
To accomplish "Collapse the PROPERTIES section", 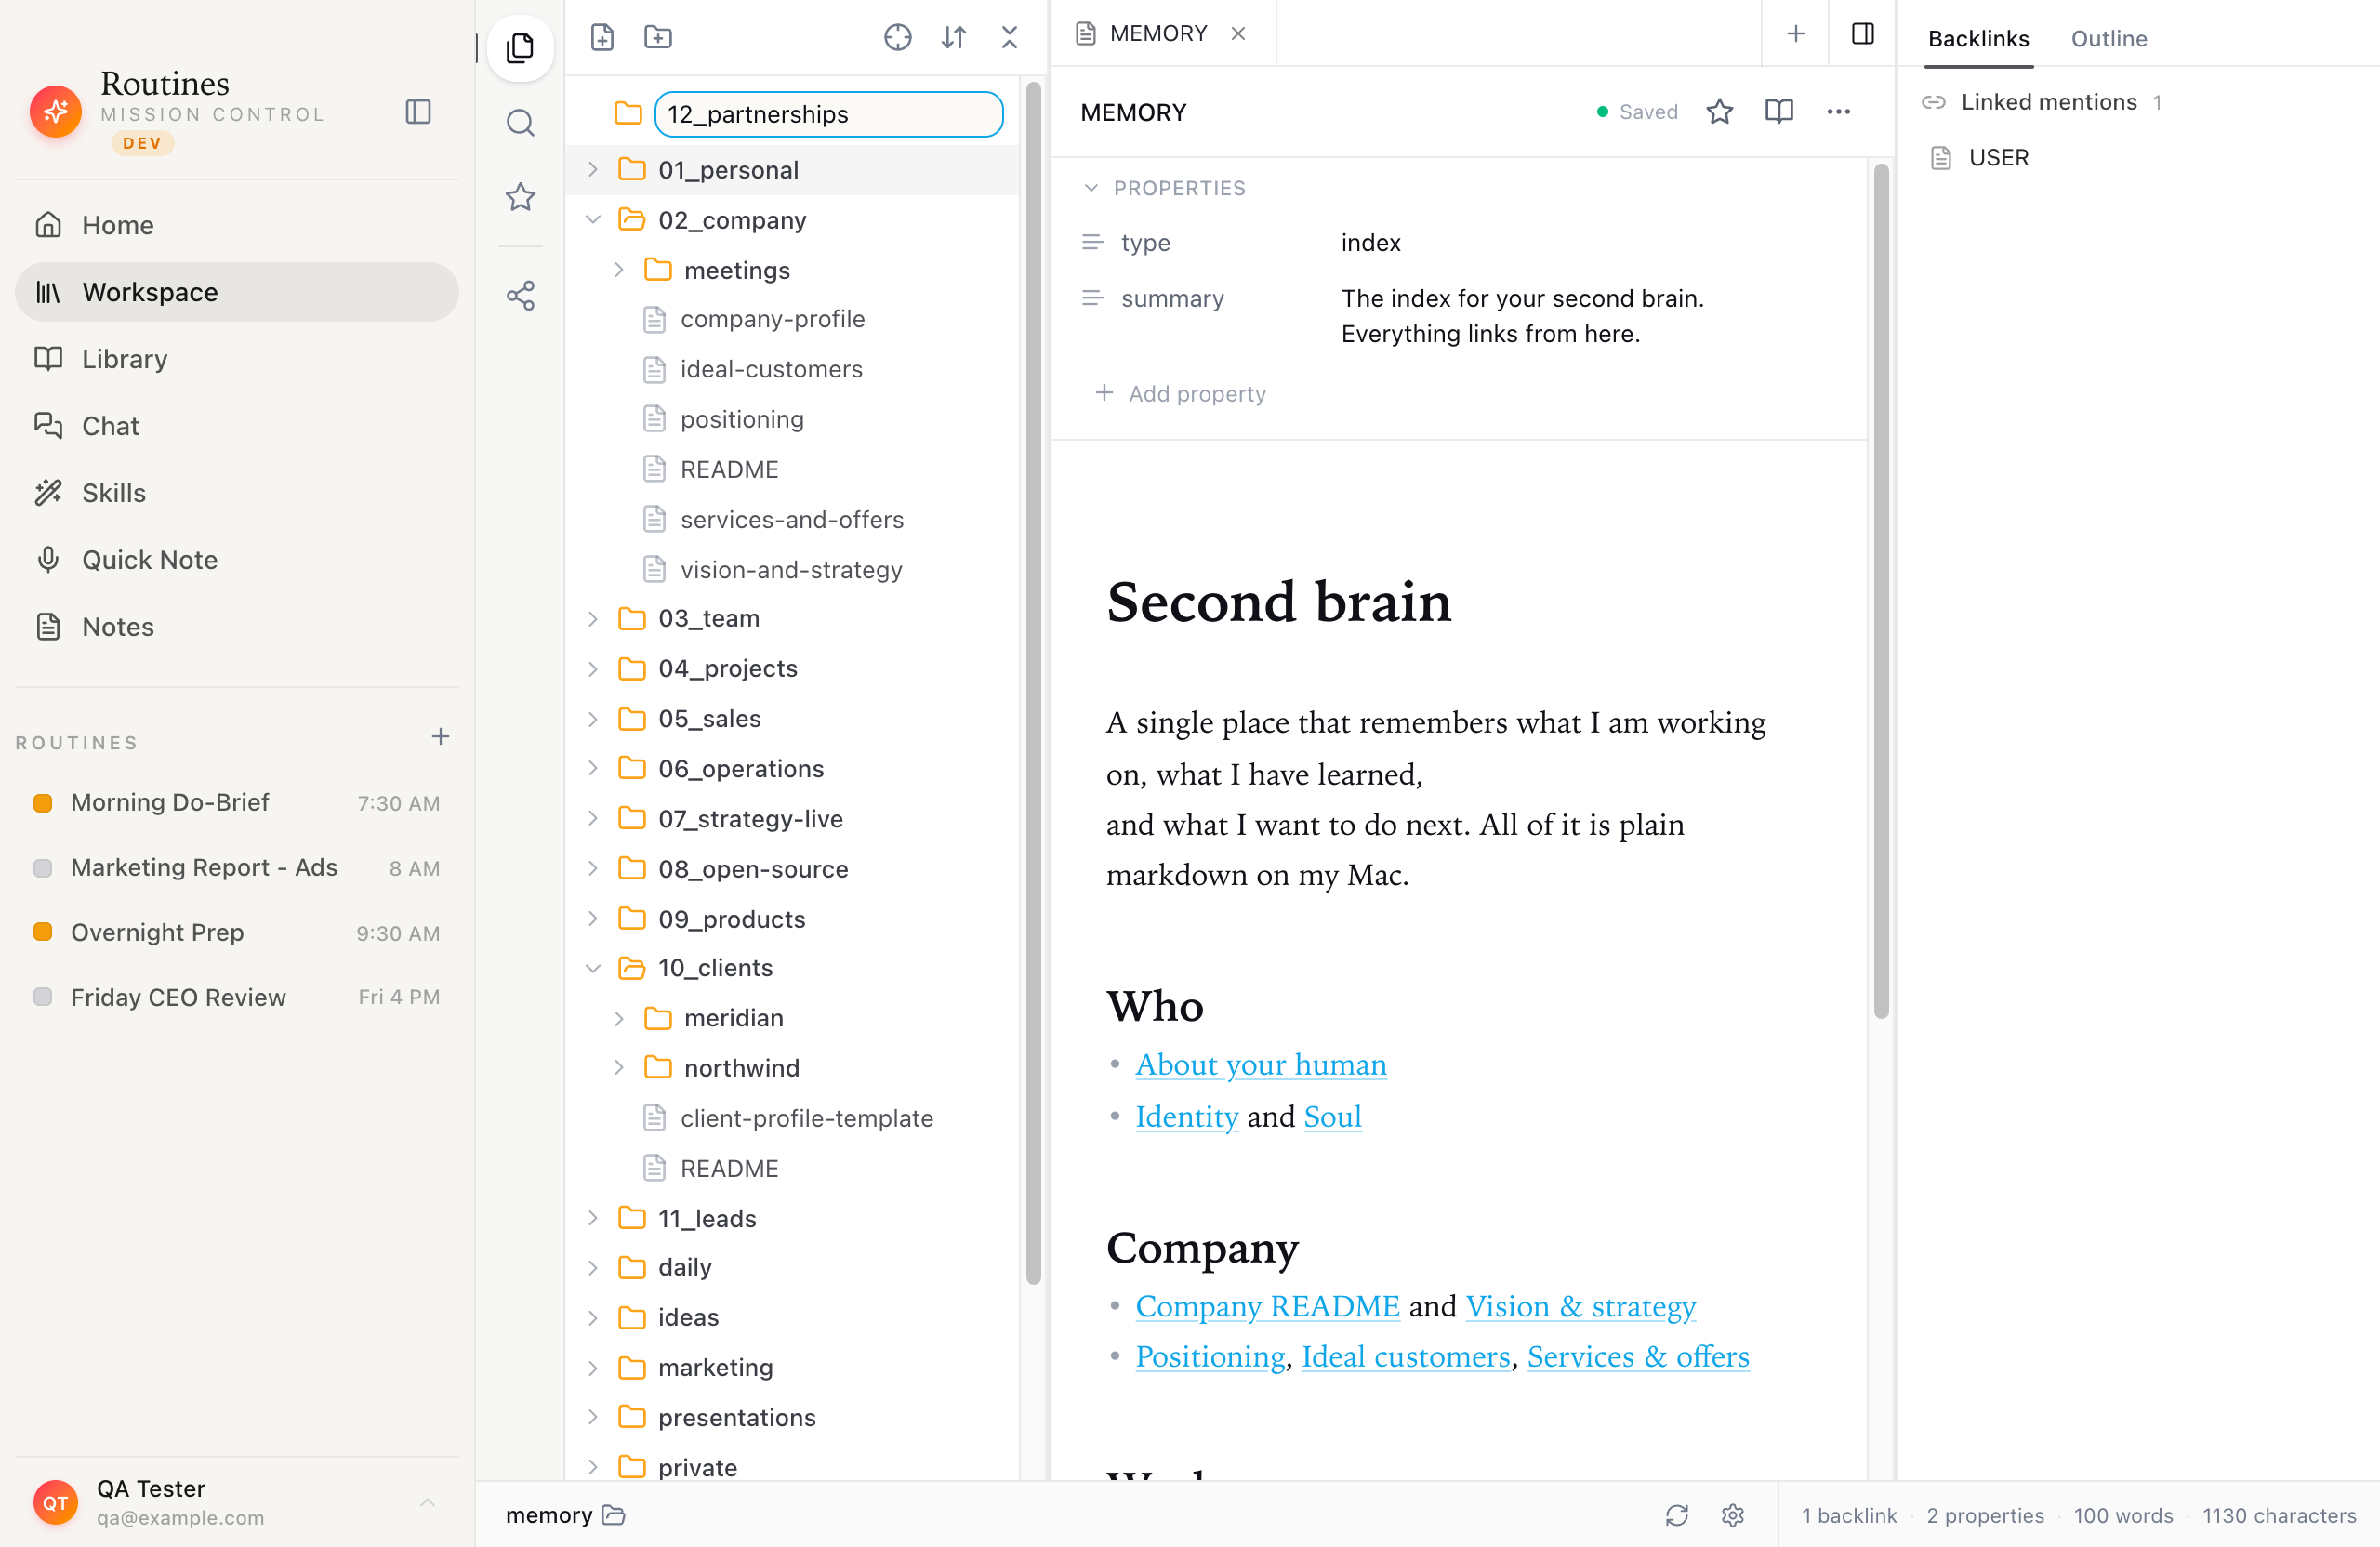I will click(1092, 188).
